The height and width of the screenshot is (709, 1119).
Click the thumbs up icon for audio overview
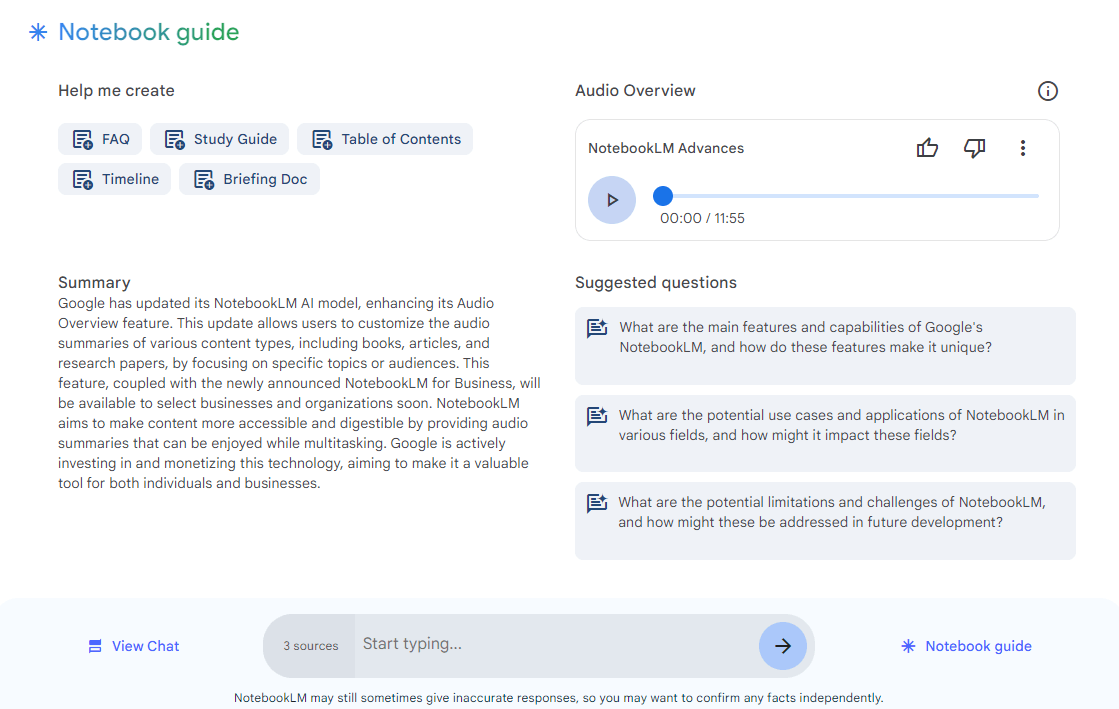927,148
